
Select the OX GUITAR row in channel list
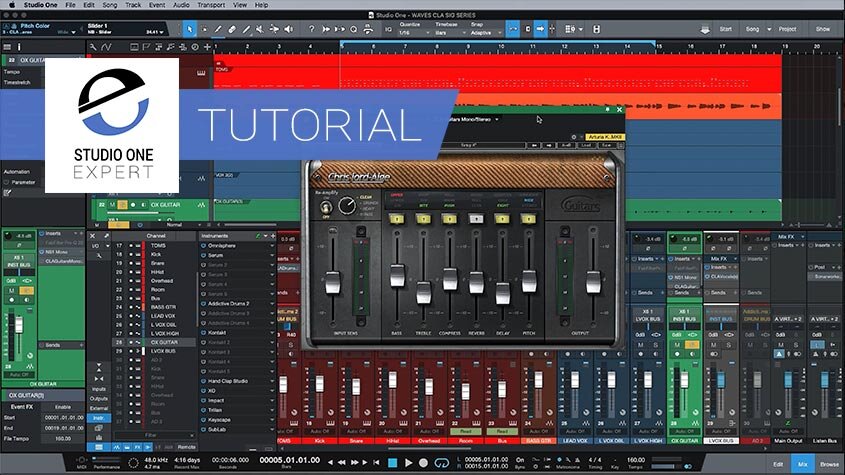tap(155, 342)
